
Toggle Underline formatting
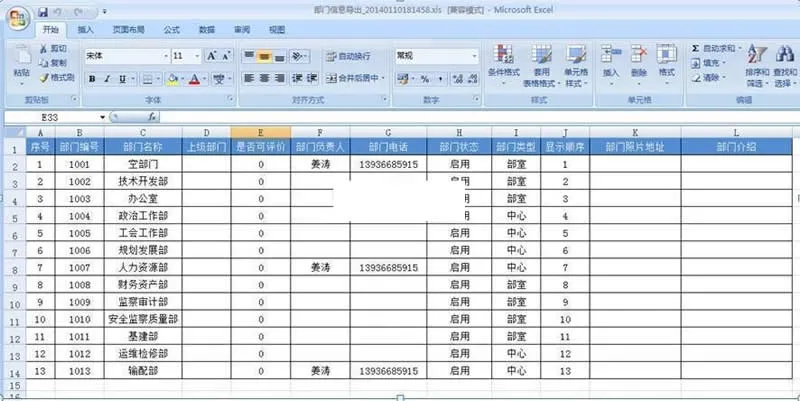tap(122, 79)
